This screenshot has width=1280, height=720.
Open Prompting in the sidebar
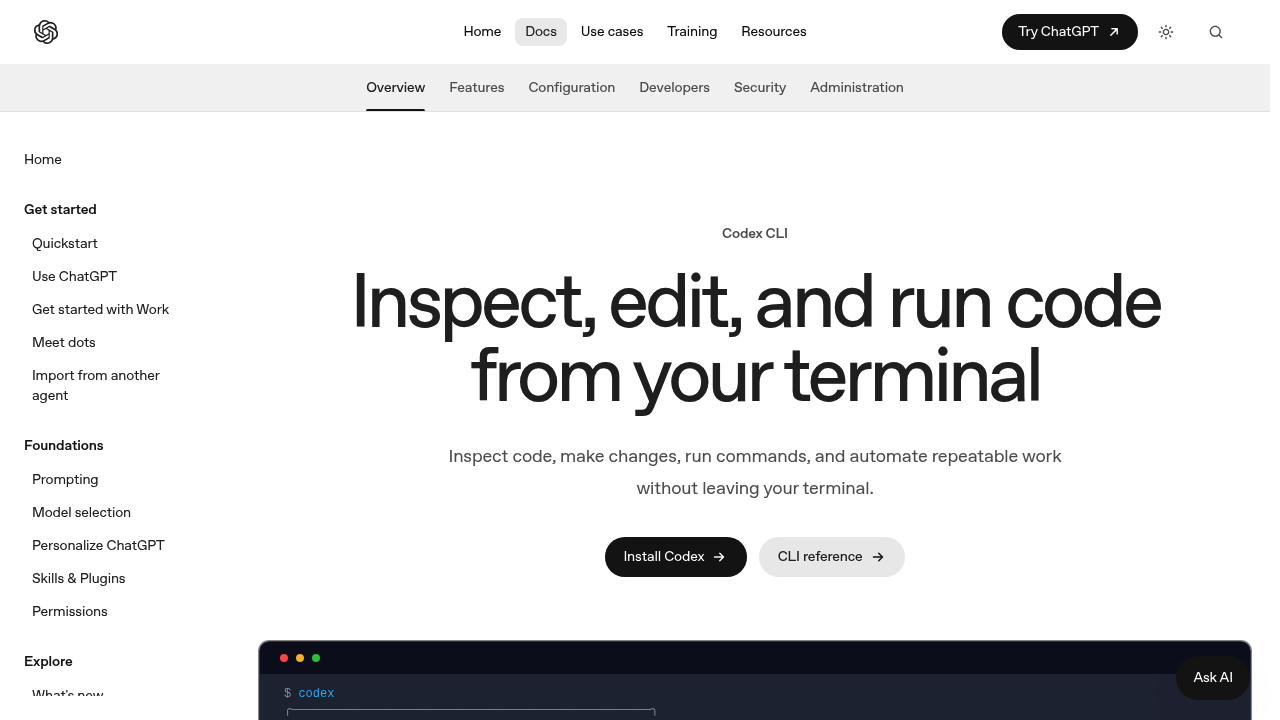click(65, 480)
